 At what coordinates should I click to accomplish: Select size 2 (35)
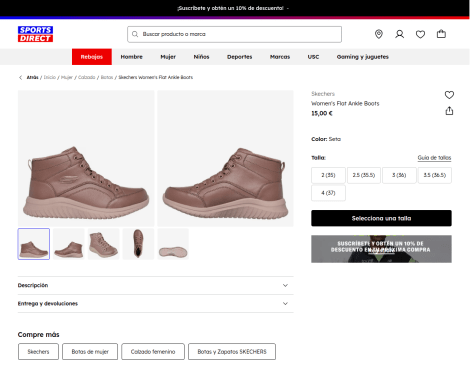(x=328, y=175)
